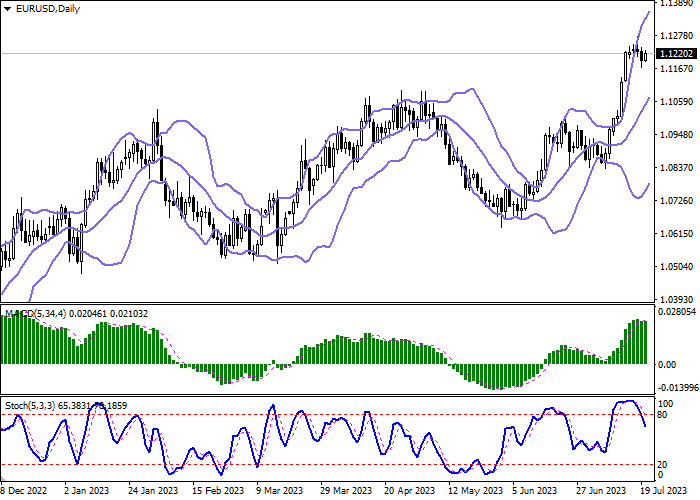This screenshot has width=700, height=500.
Task: Select Stochastic level 20 label
Action: 662,465
